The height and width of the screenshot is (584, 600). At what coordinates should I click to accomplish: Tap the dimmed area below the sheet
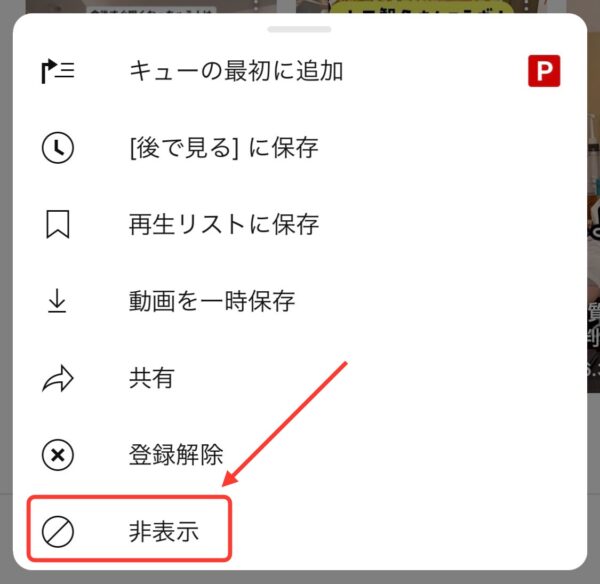pyautogui.click(x=300, y=577)
